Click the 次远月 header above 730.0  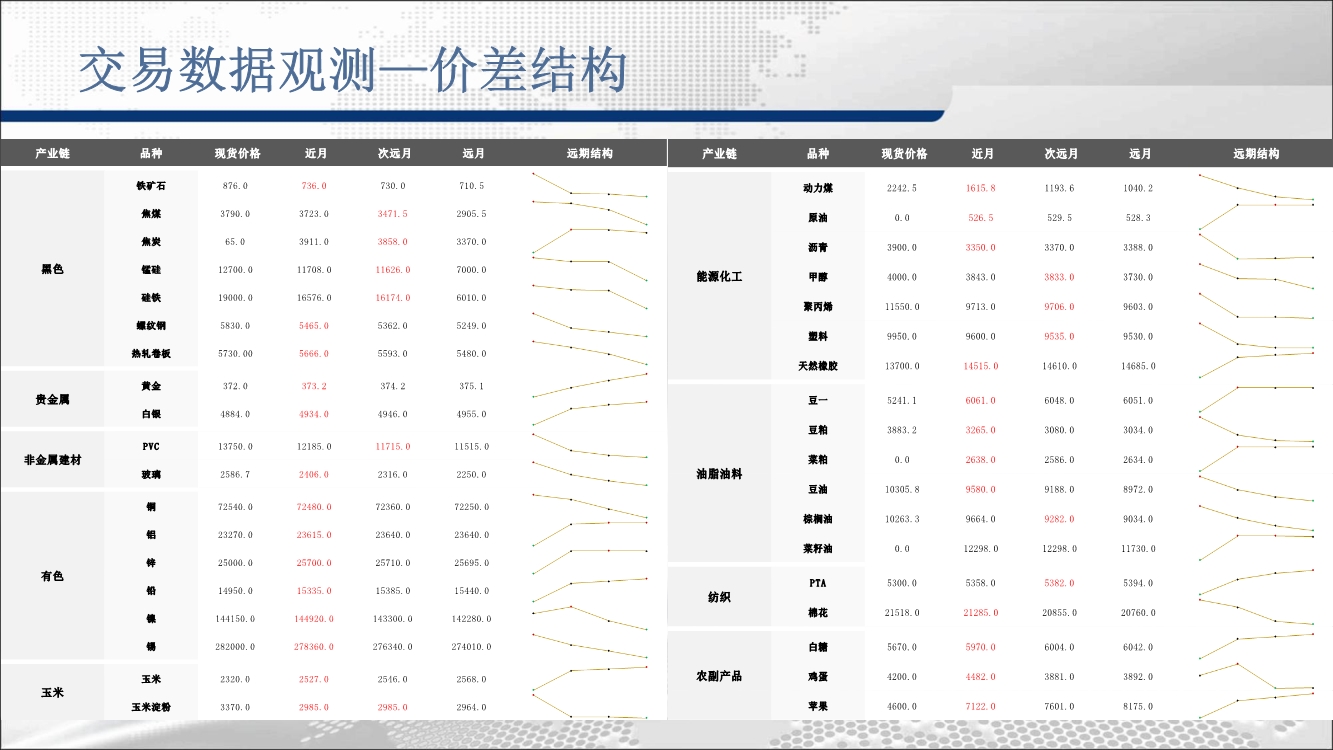click(394, 154)
